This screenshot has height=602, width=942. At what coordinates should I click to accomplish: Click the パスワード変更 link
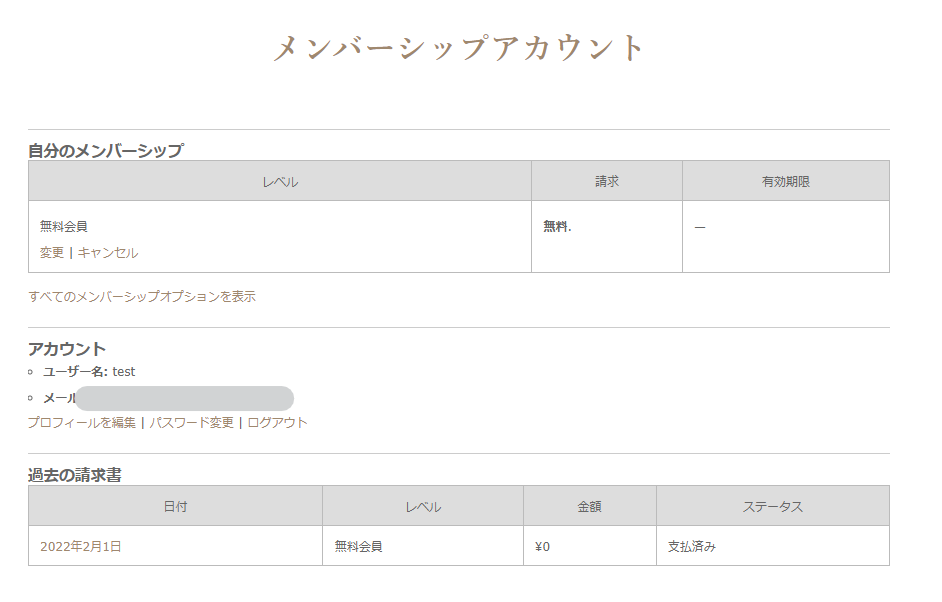[191, 423]
